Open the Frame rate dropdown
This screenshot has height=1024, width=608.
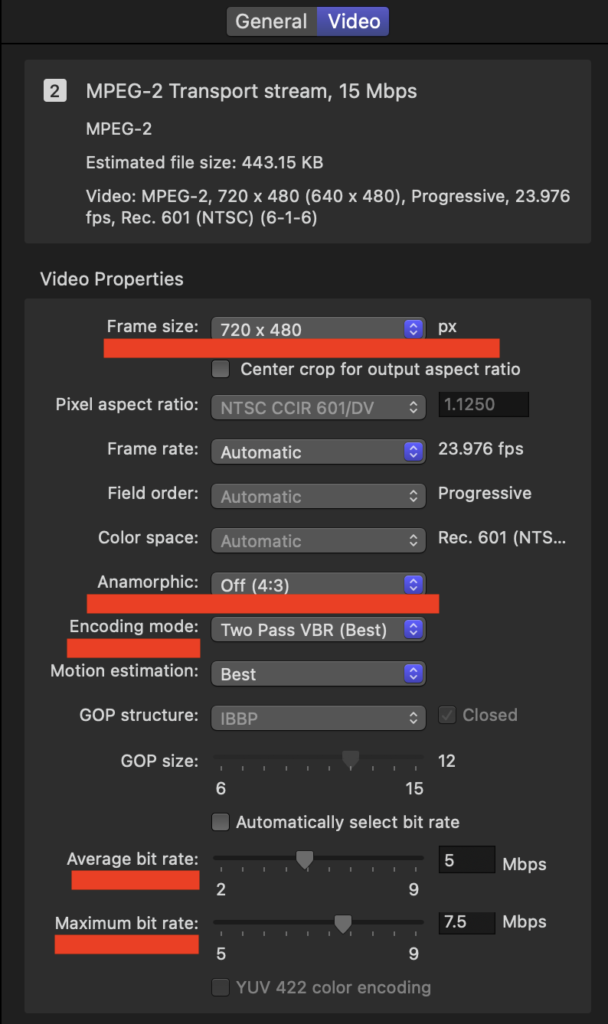tap(318, 452)
